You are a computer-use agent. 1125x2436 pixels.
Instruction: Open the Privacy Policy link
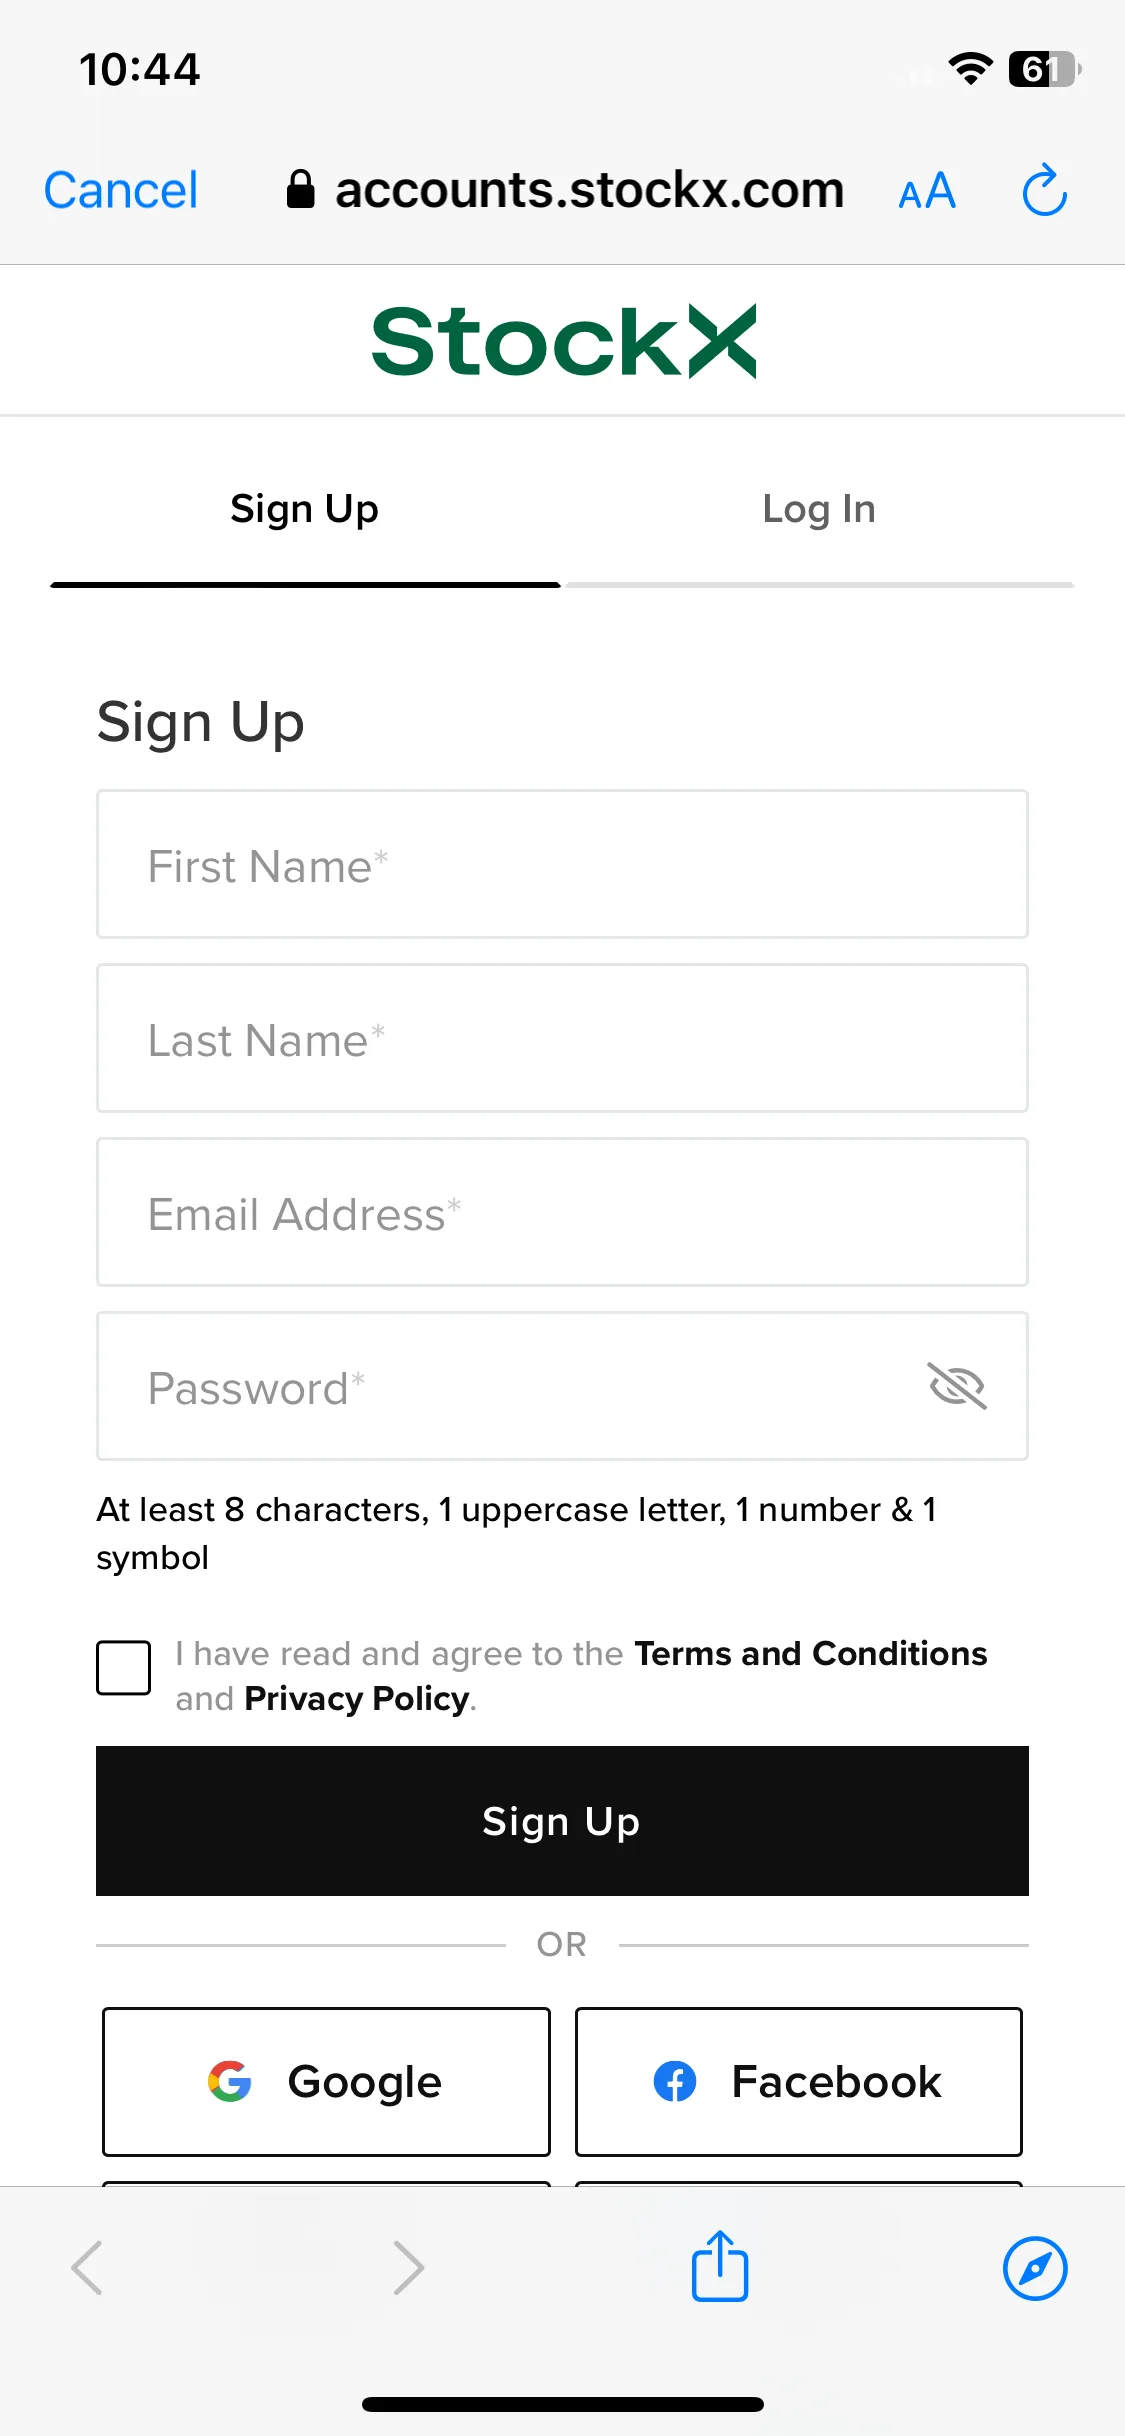tap(357, 1699)
